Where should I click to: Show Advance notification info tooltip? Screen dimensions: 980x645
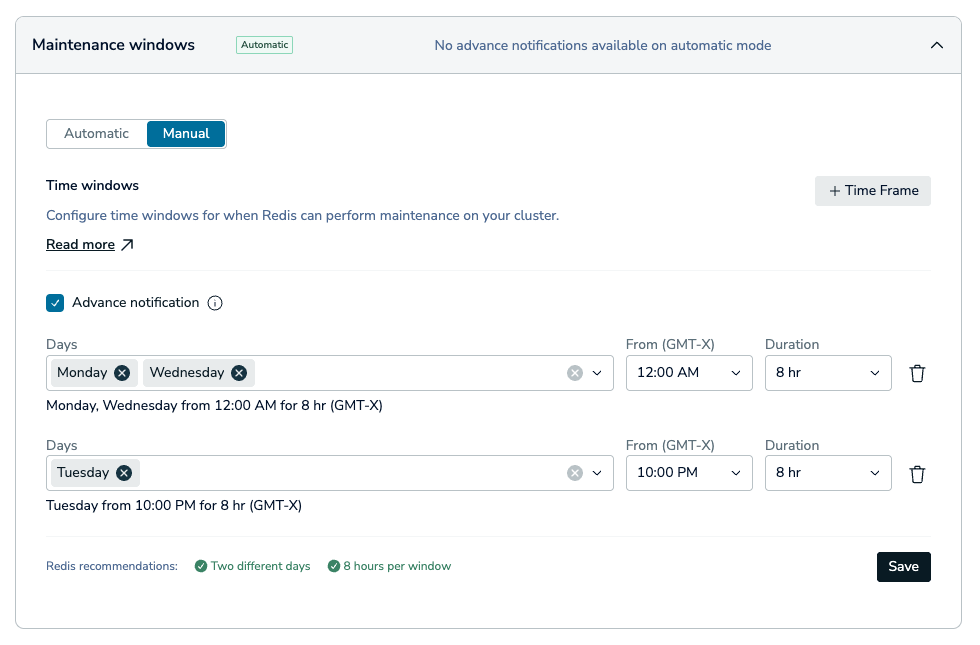tap(215, 303)
